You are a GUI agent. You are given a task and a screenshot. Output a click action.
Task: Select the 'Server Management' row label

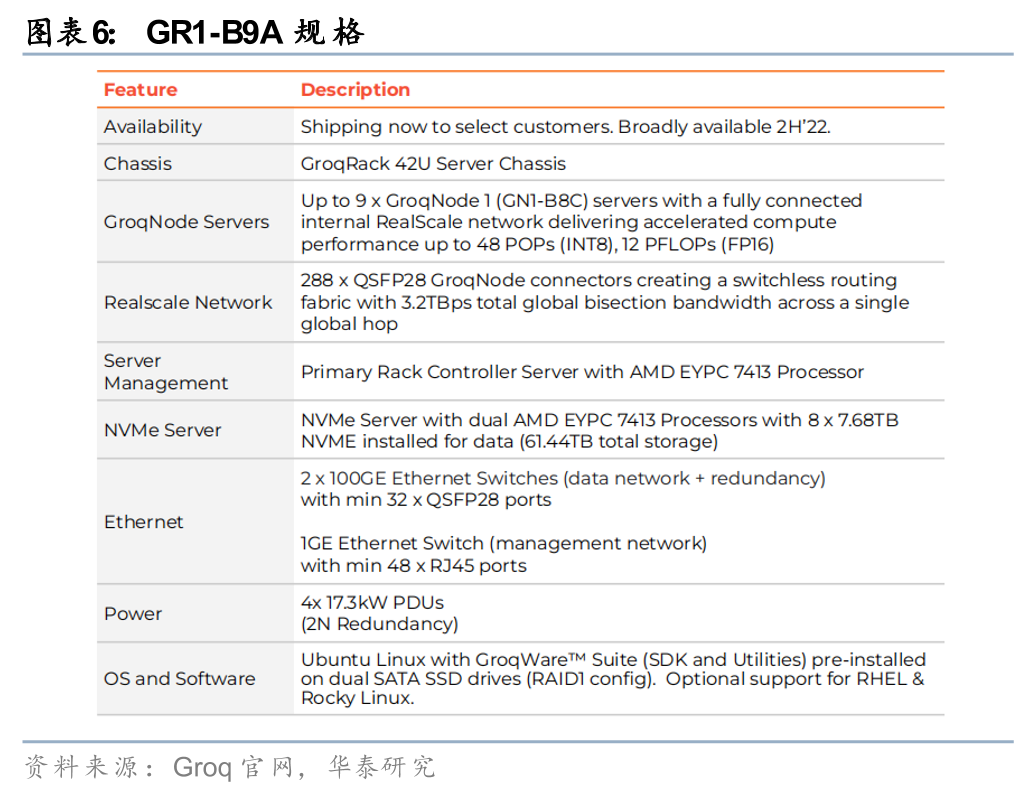point(166,372)
